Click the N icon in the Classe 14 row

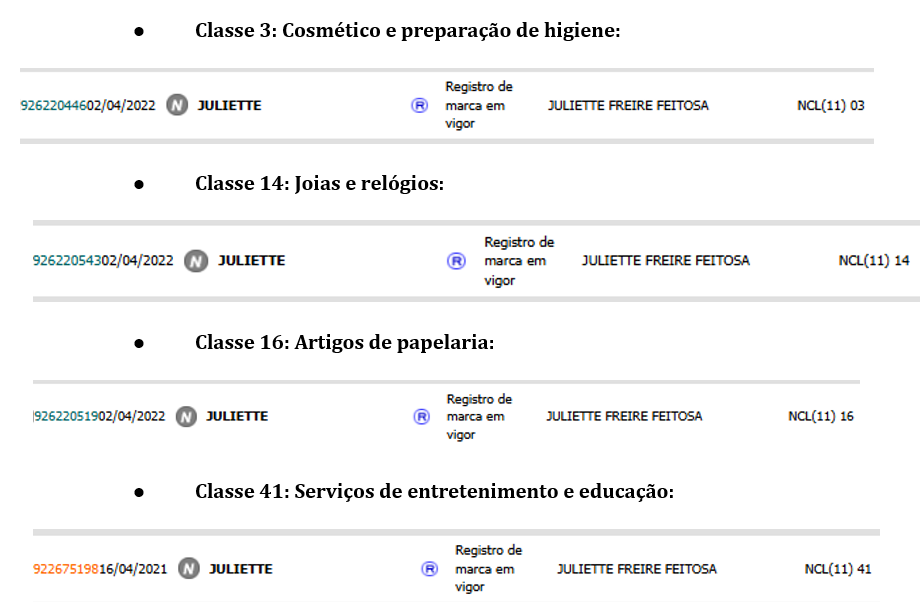point(196,261)
